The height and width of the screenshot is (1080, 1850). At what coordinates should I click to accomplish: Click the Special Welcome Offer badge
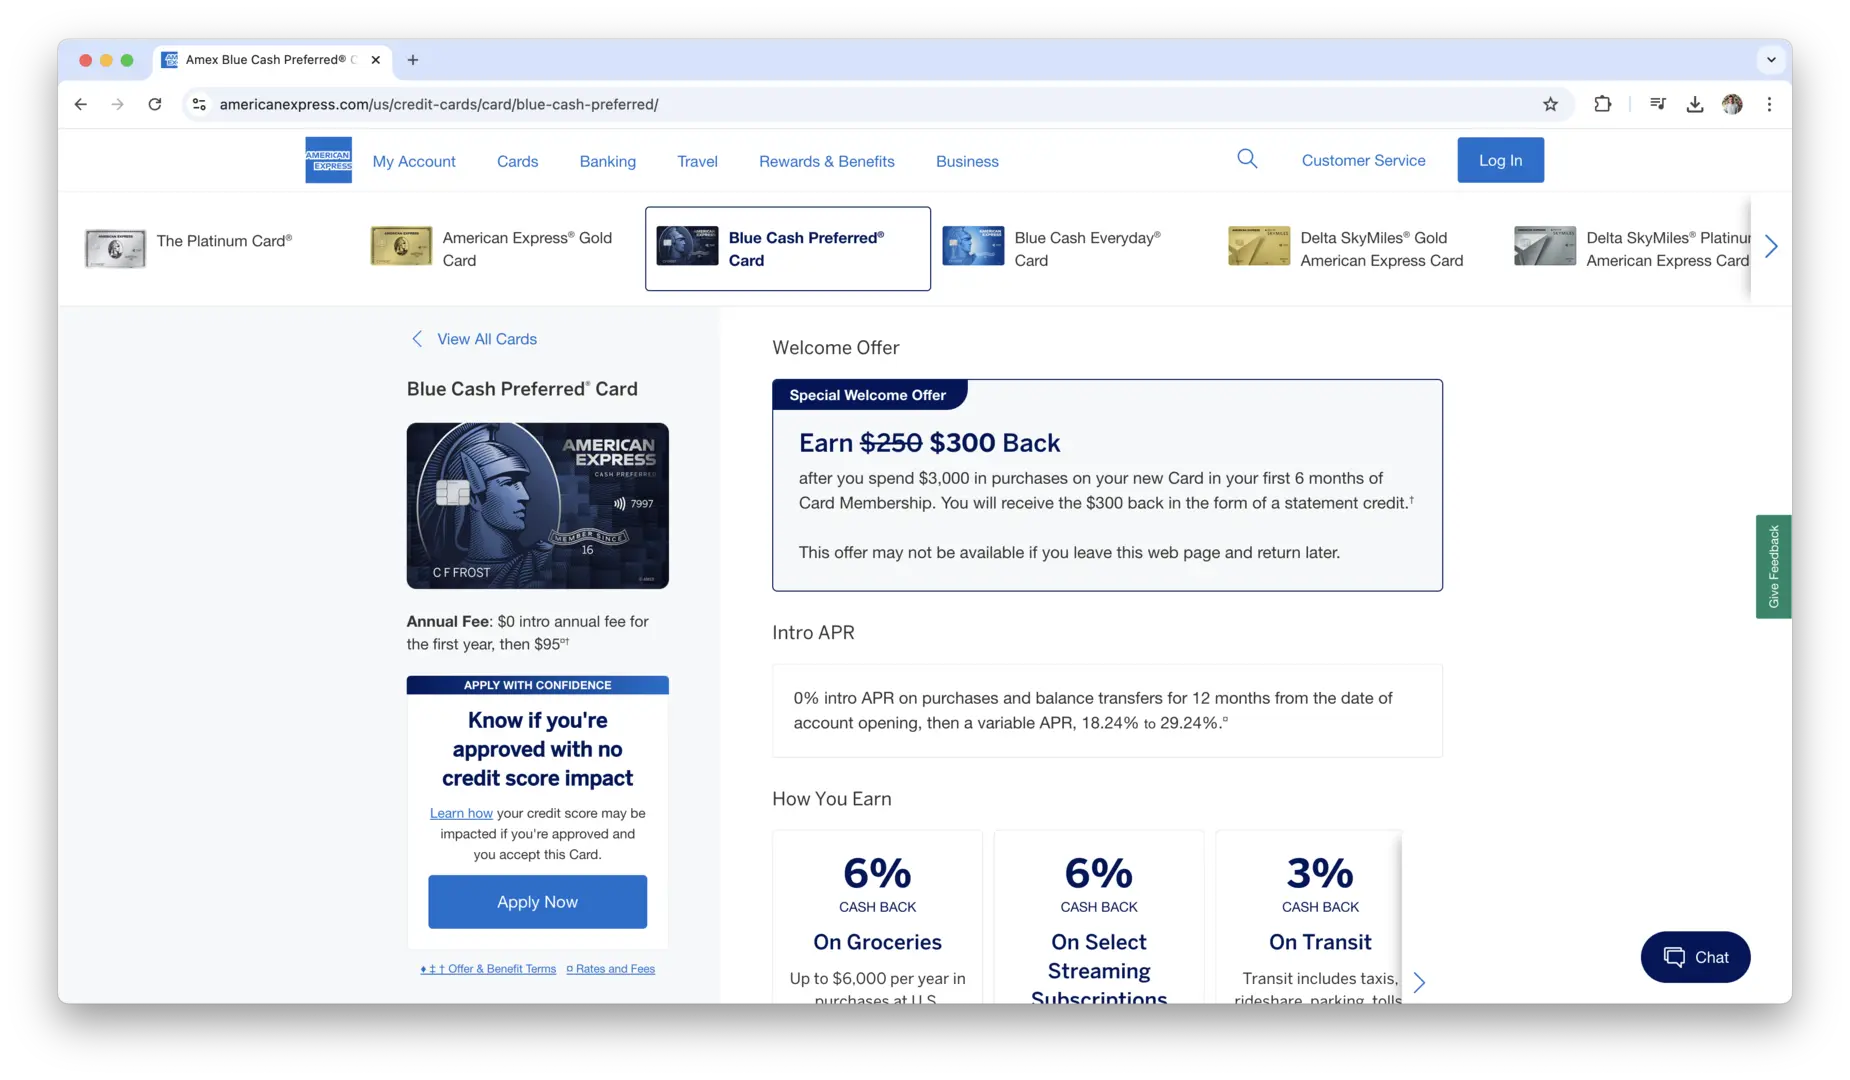coord(868,395)
